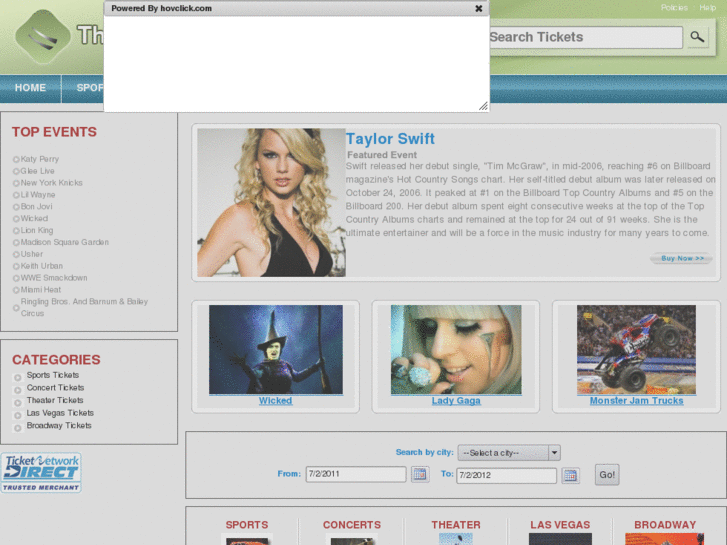Open the Monster Jam Trucks caption link
This screenshot has width=727, height=545.
[636, 400]
